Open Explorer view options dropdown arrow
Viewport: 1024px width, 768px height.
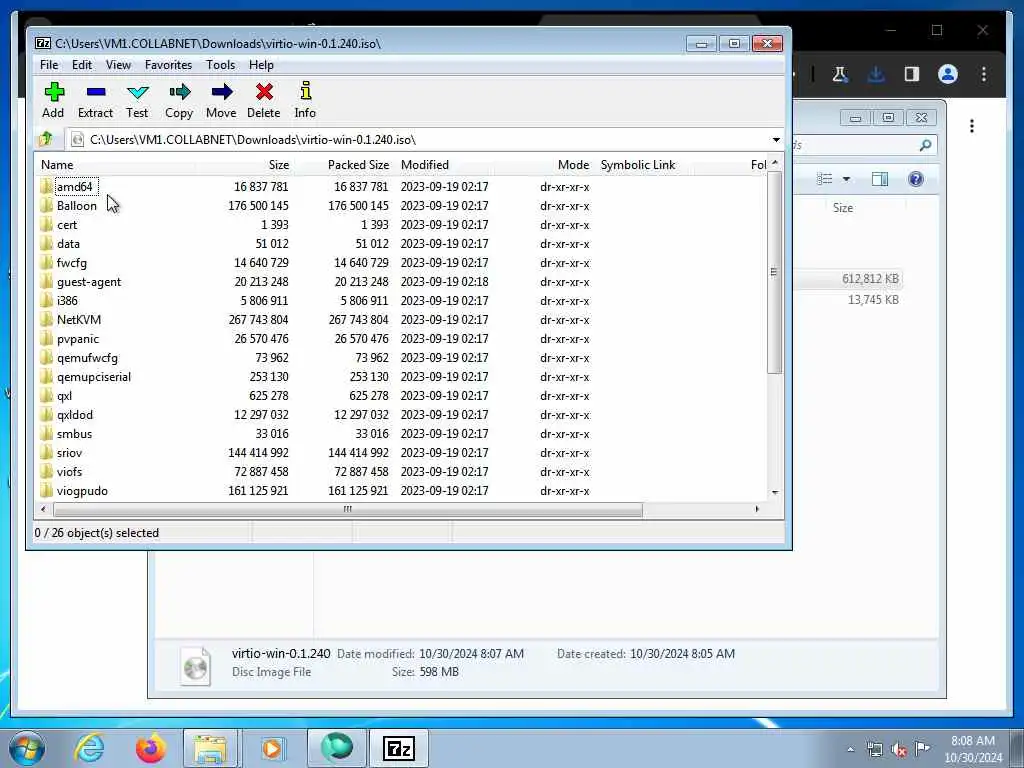846,179
